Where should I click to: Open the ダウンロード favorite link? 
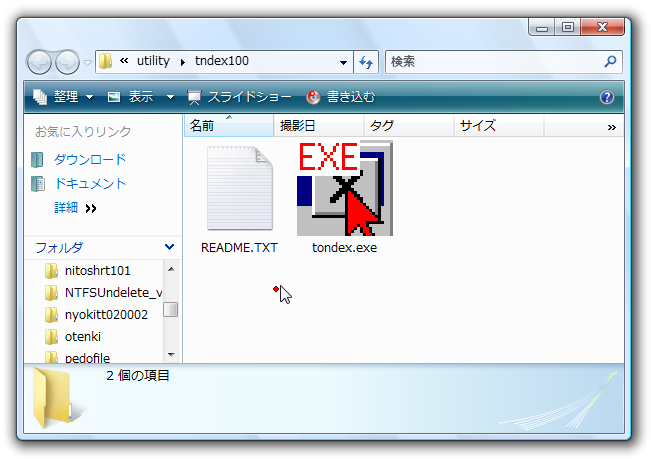[90, 159]
